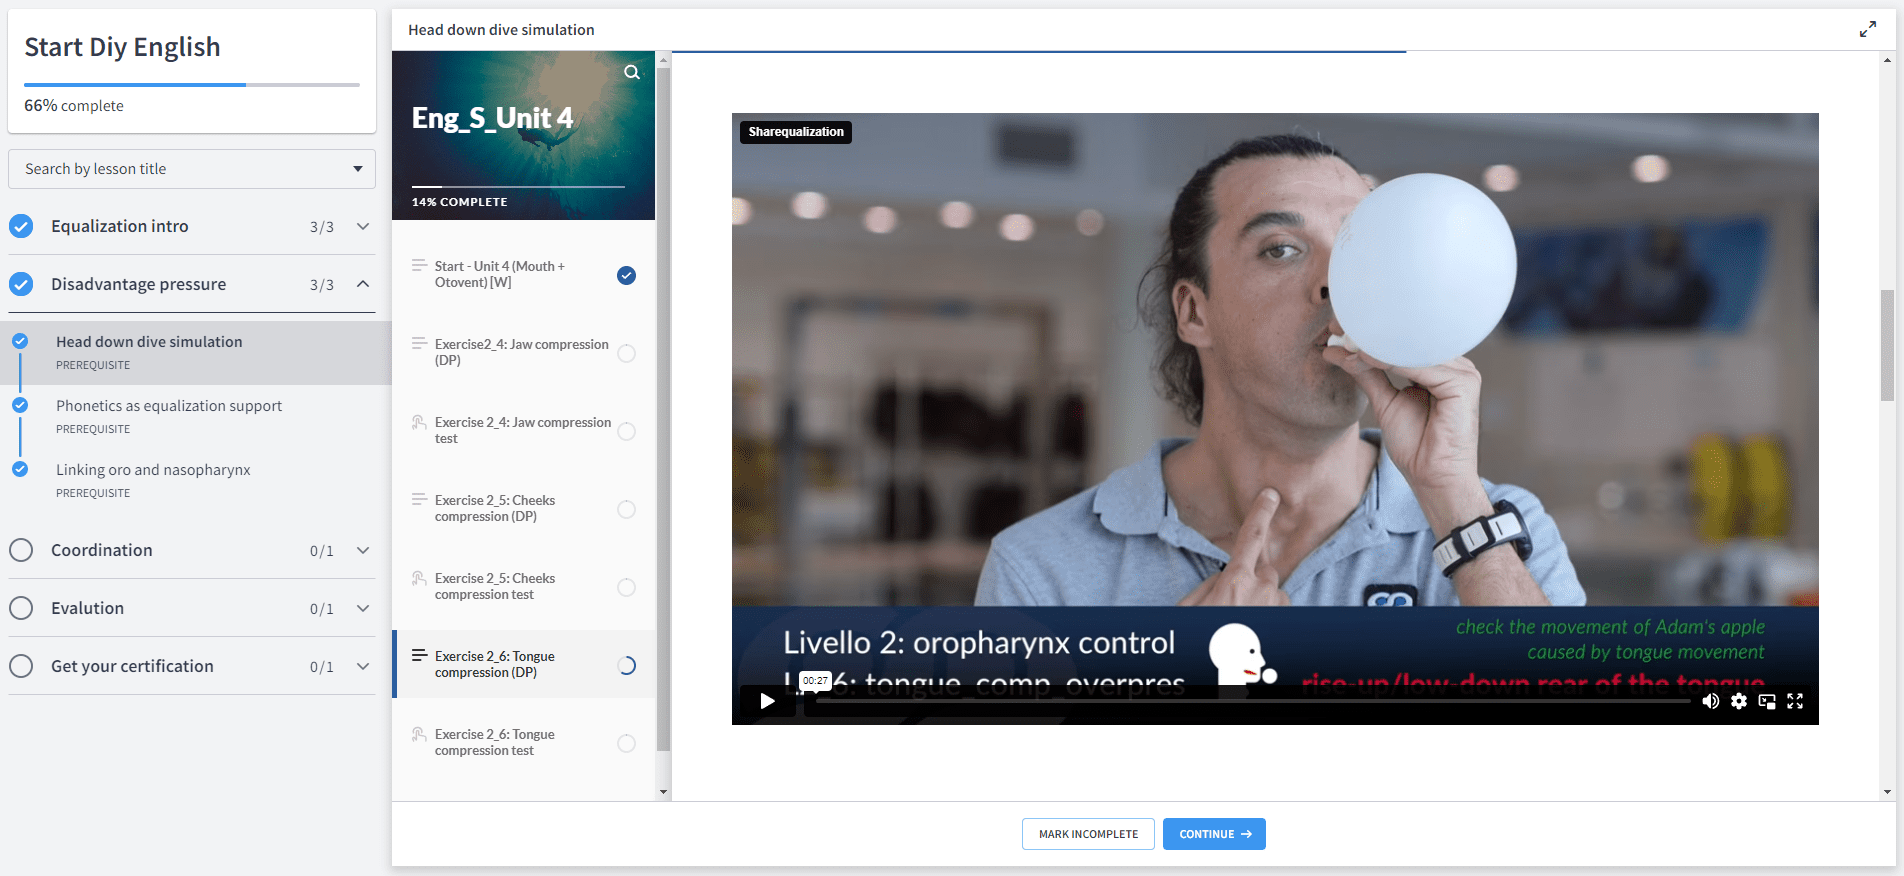
Task: Select Exercise 2_6: Tongue compression test
Action: pyautogui.click(x=494, y=742)
